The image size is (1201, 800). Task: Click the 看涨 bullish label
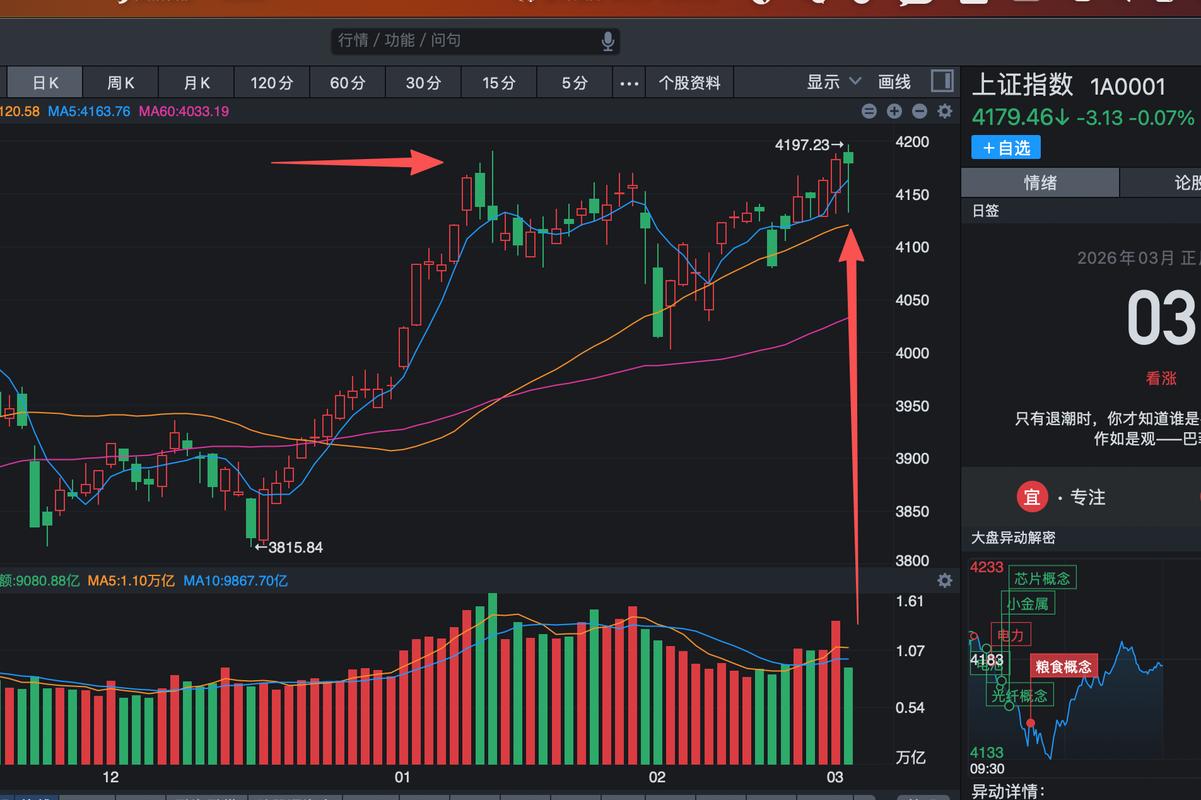pos(1161,379)
